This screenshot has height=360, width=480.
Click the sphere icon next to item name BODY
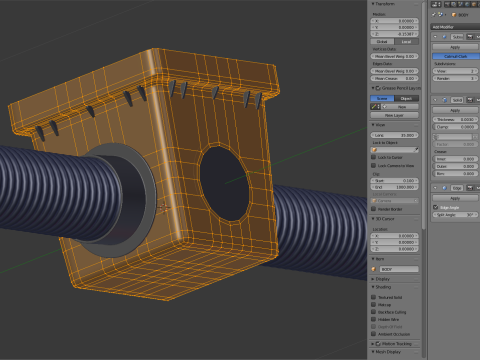point(374,269)
